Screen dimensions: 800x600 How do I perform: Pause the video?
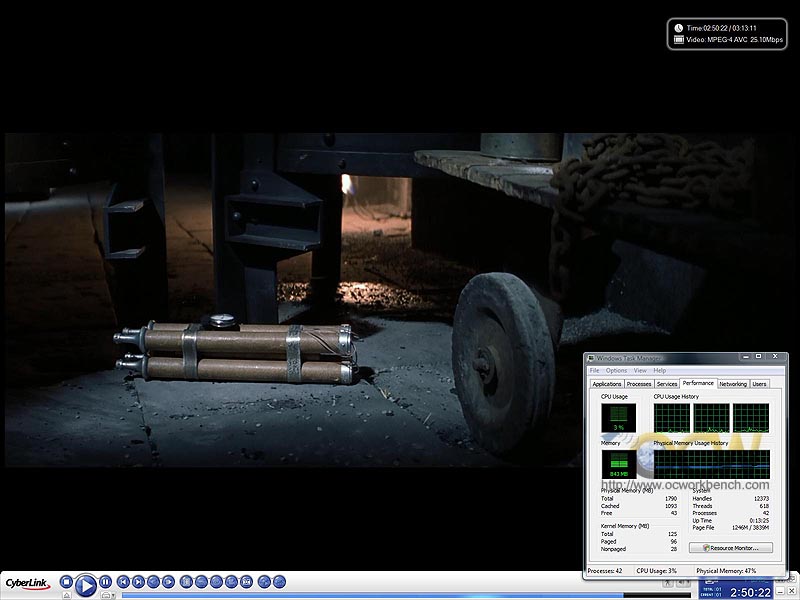pos(105,582)
